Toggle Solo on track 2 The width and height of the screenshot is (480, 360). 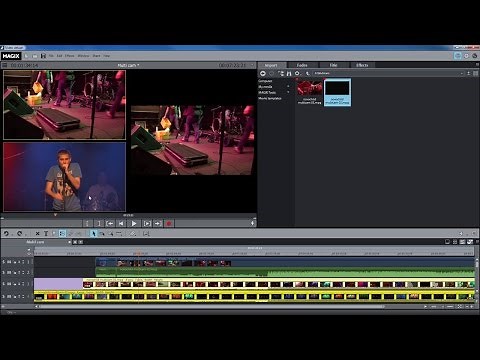point(3,273)
